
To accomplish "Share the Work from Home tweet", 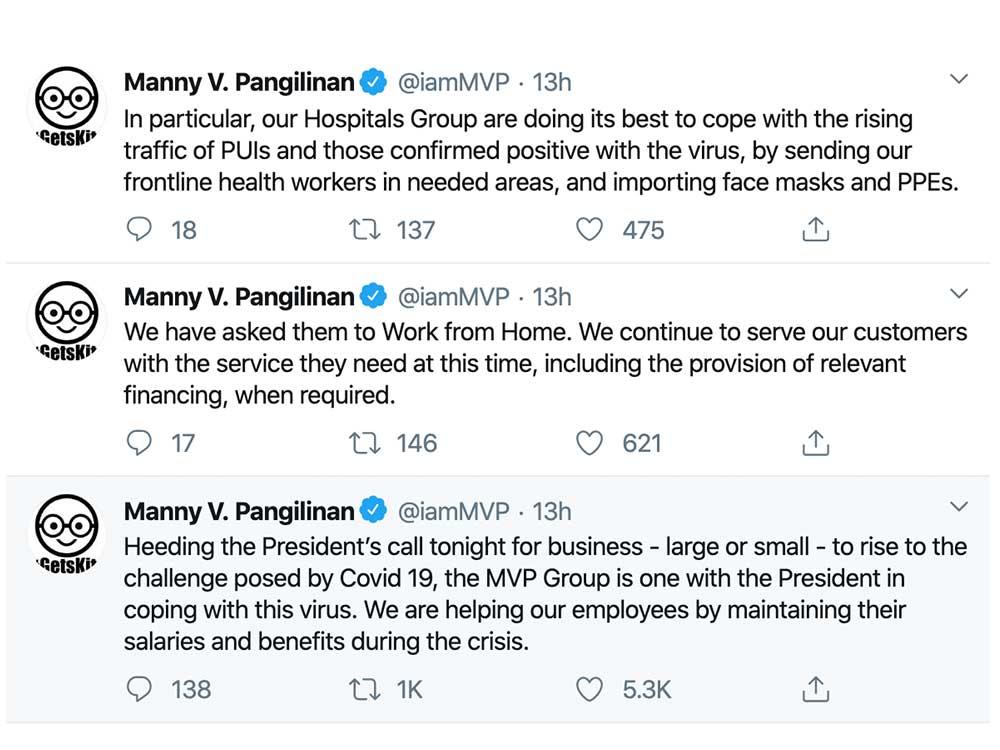I will [816, 442].
